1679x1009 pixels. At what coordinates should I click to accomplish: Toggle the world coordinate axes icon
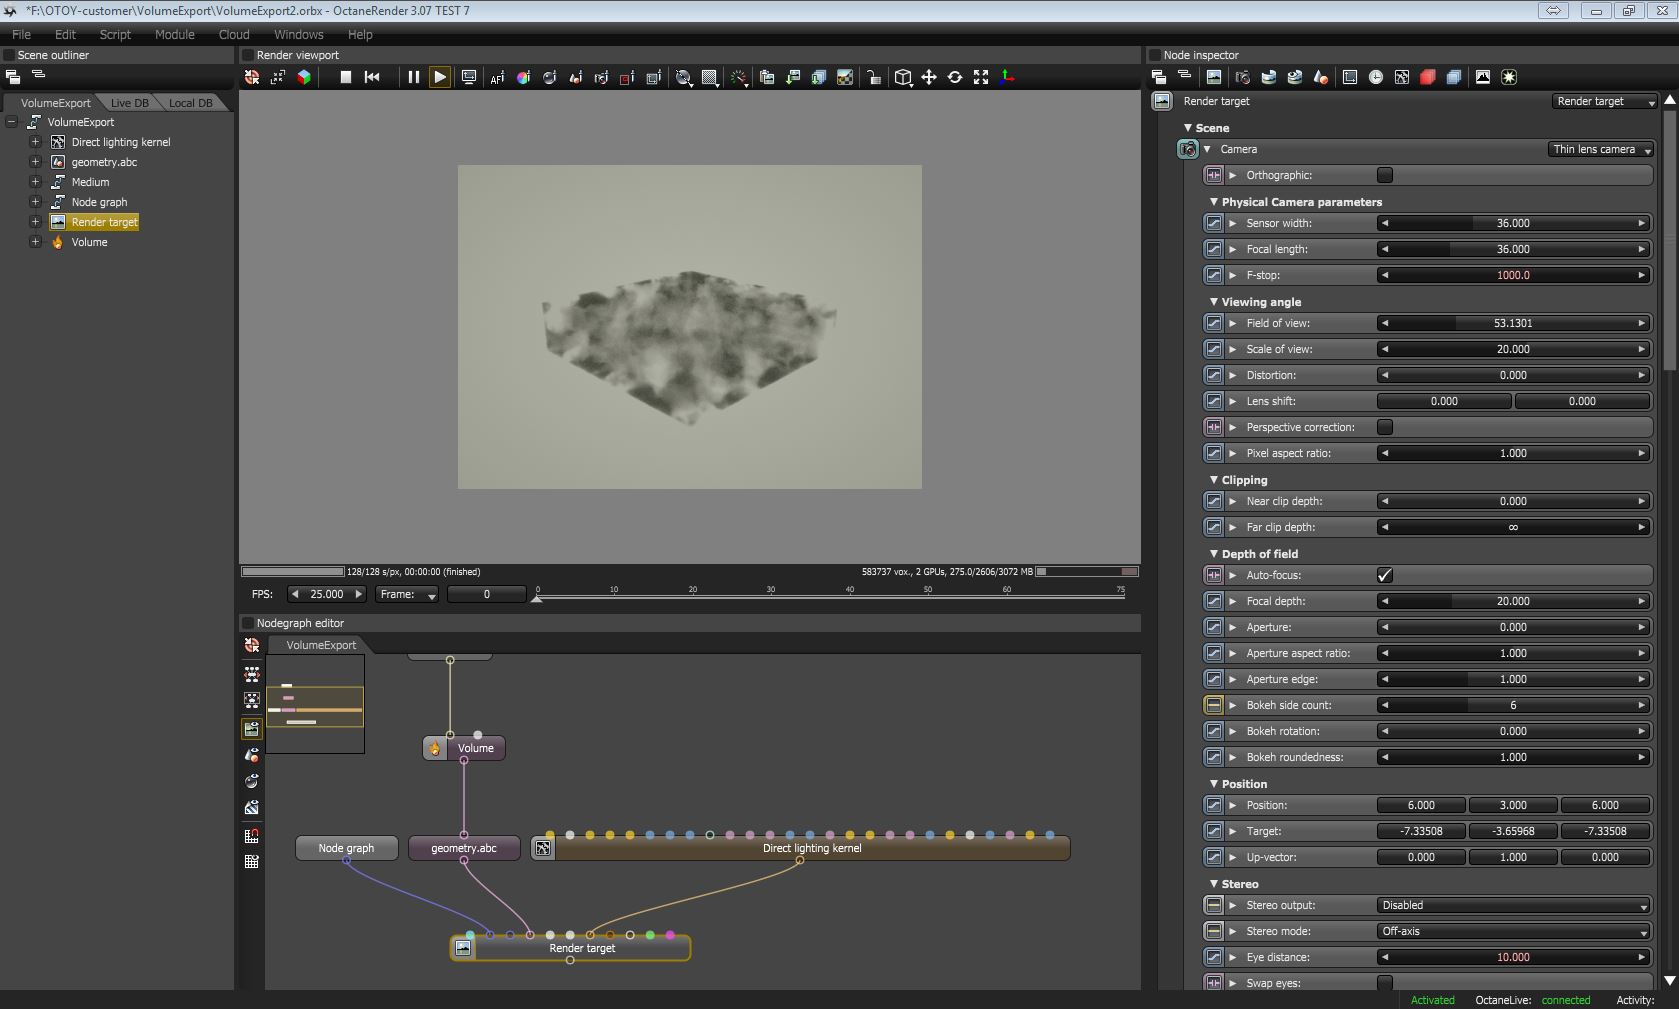(x=1007, y=77)
